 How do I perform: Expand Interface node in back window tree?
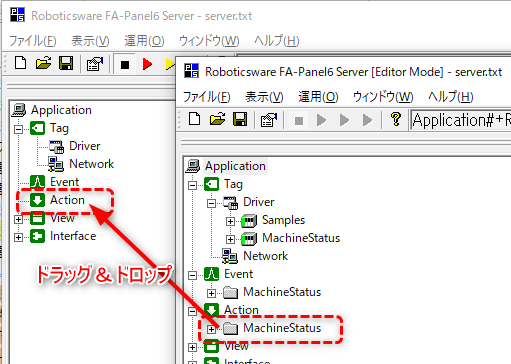(x=19, y=237)
